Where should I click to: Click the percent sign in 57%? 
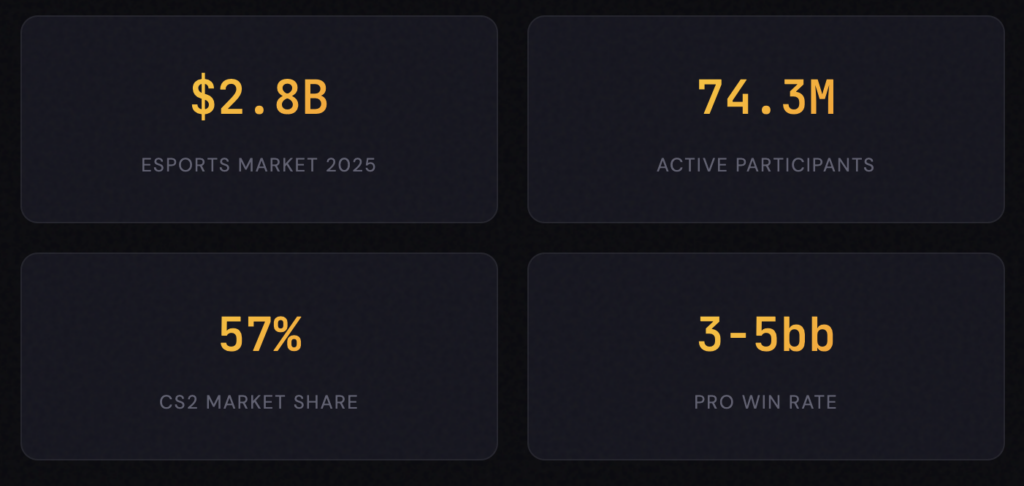click(x=287, y=335)
